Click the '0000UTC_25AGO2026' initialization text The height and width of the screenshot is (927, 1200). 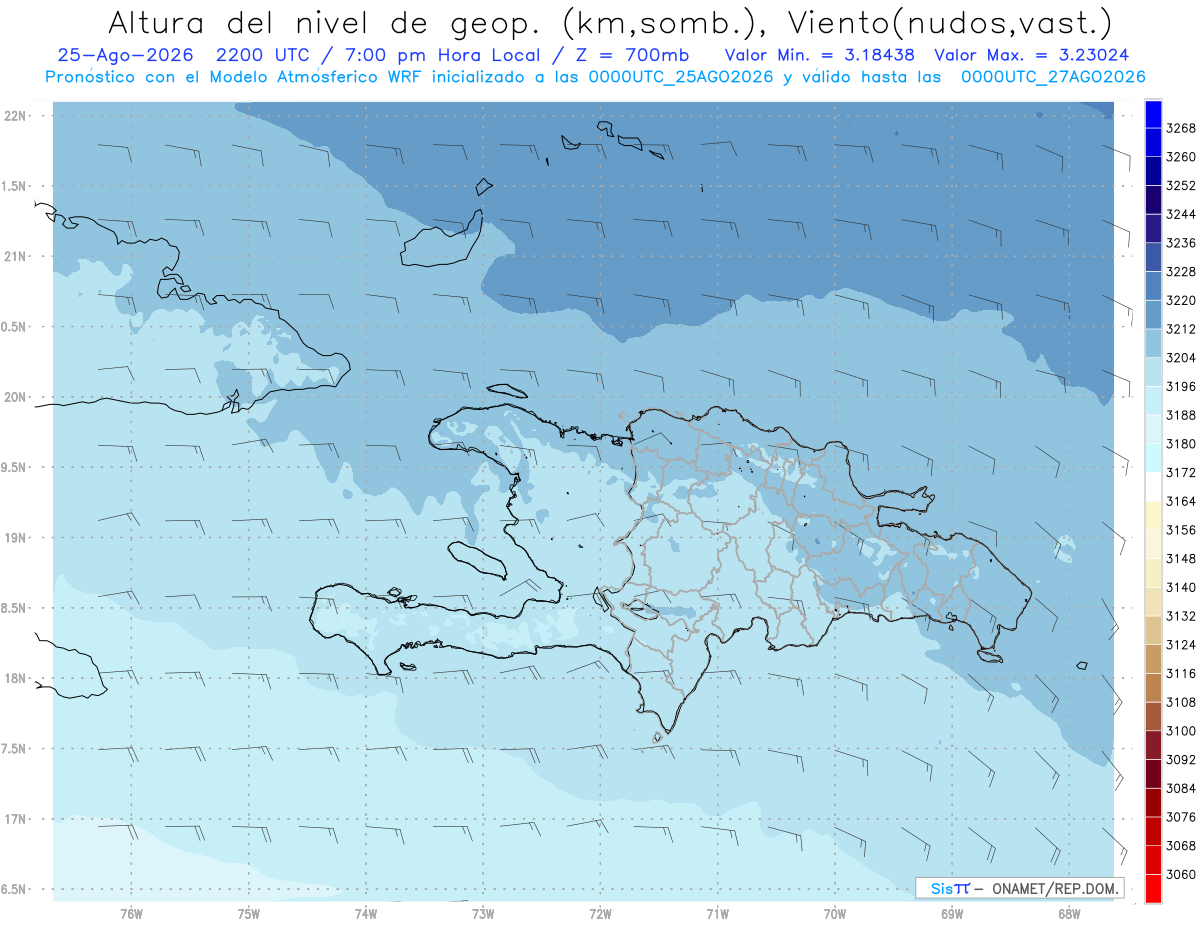tap(680, 77)
